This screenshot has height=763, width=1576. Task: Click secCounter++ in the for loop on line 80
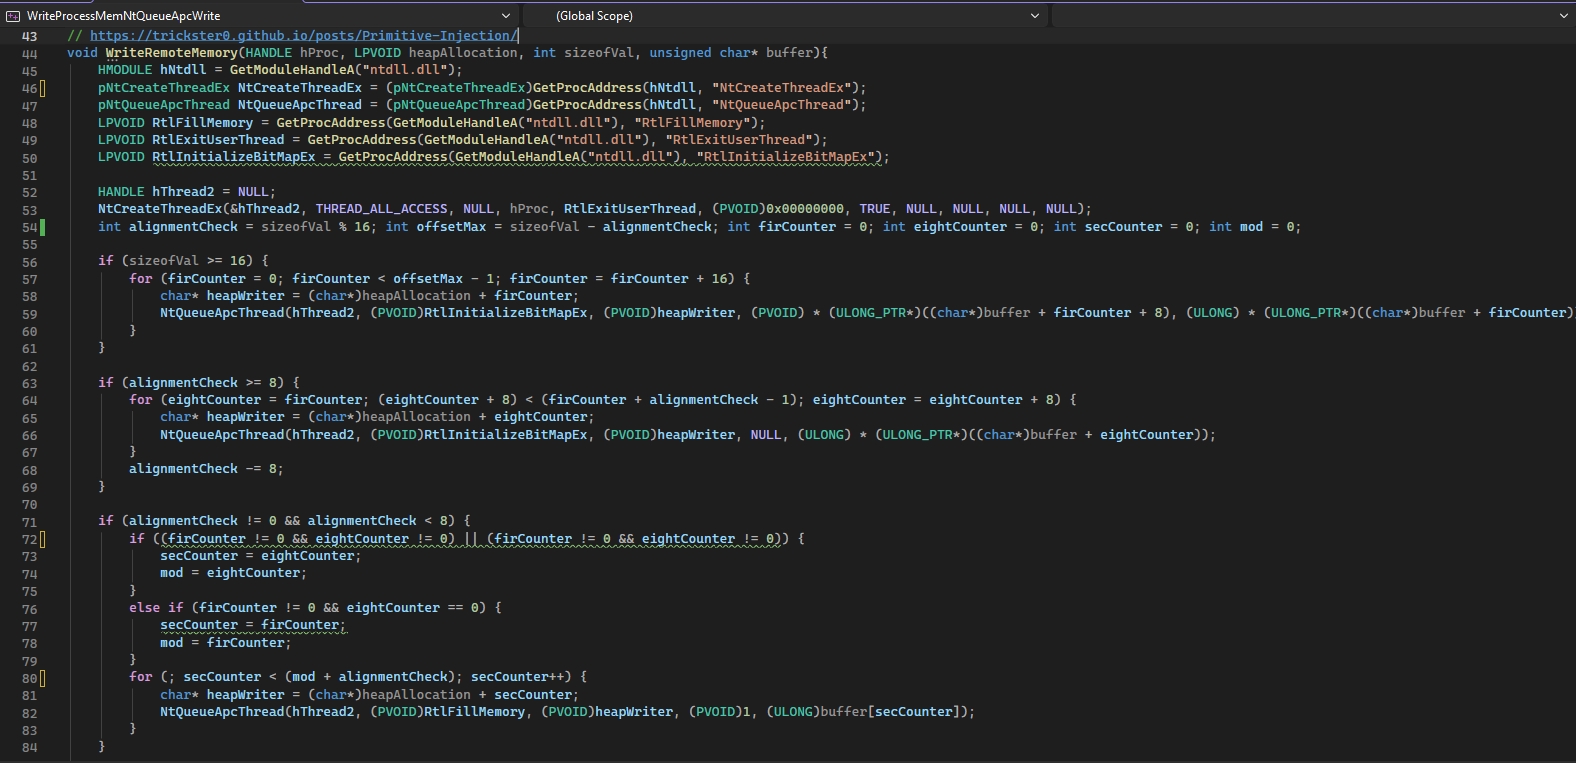click(x=517, y=677)
